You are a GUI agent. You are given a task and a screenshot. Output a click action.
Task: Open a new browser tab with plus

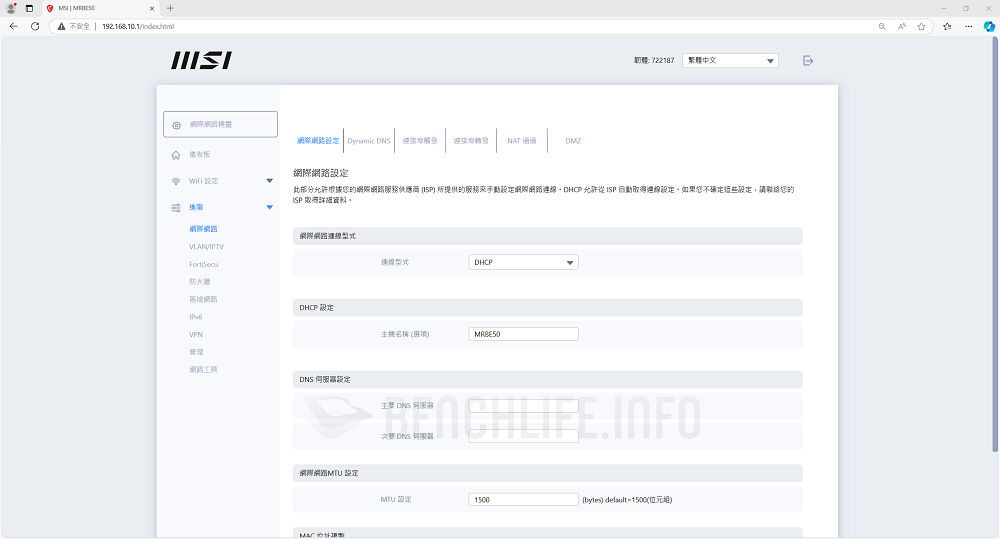[x=170, y=8]
